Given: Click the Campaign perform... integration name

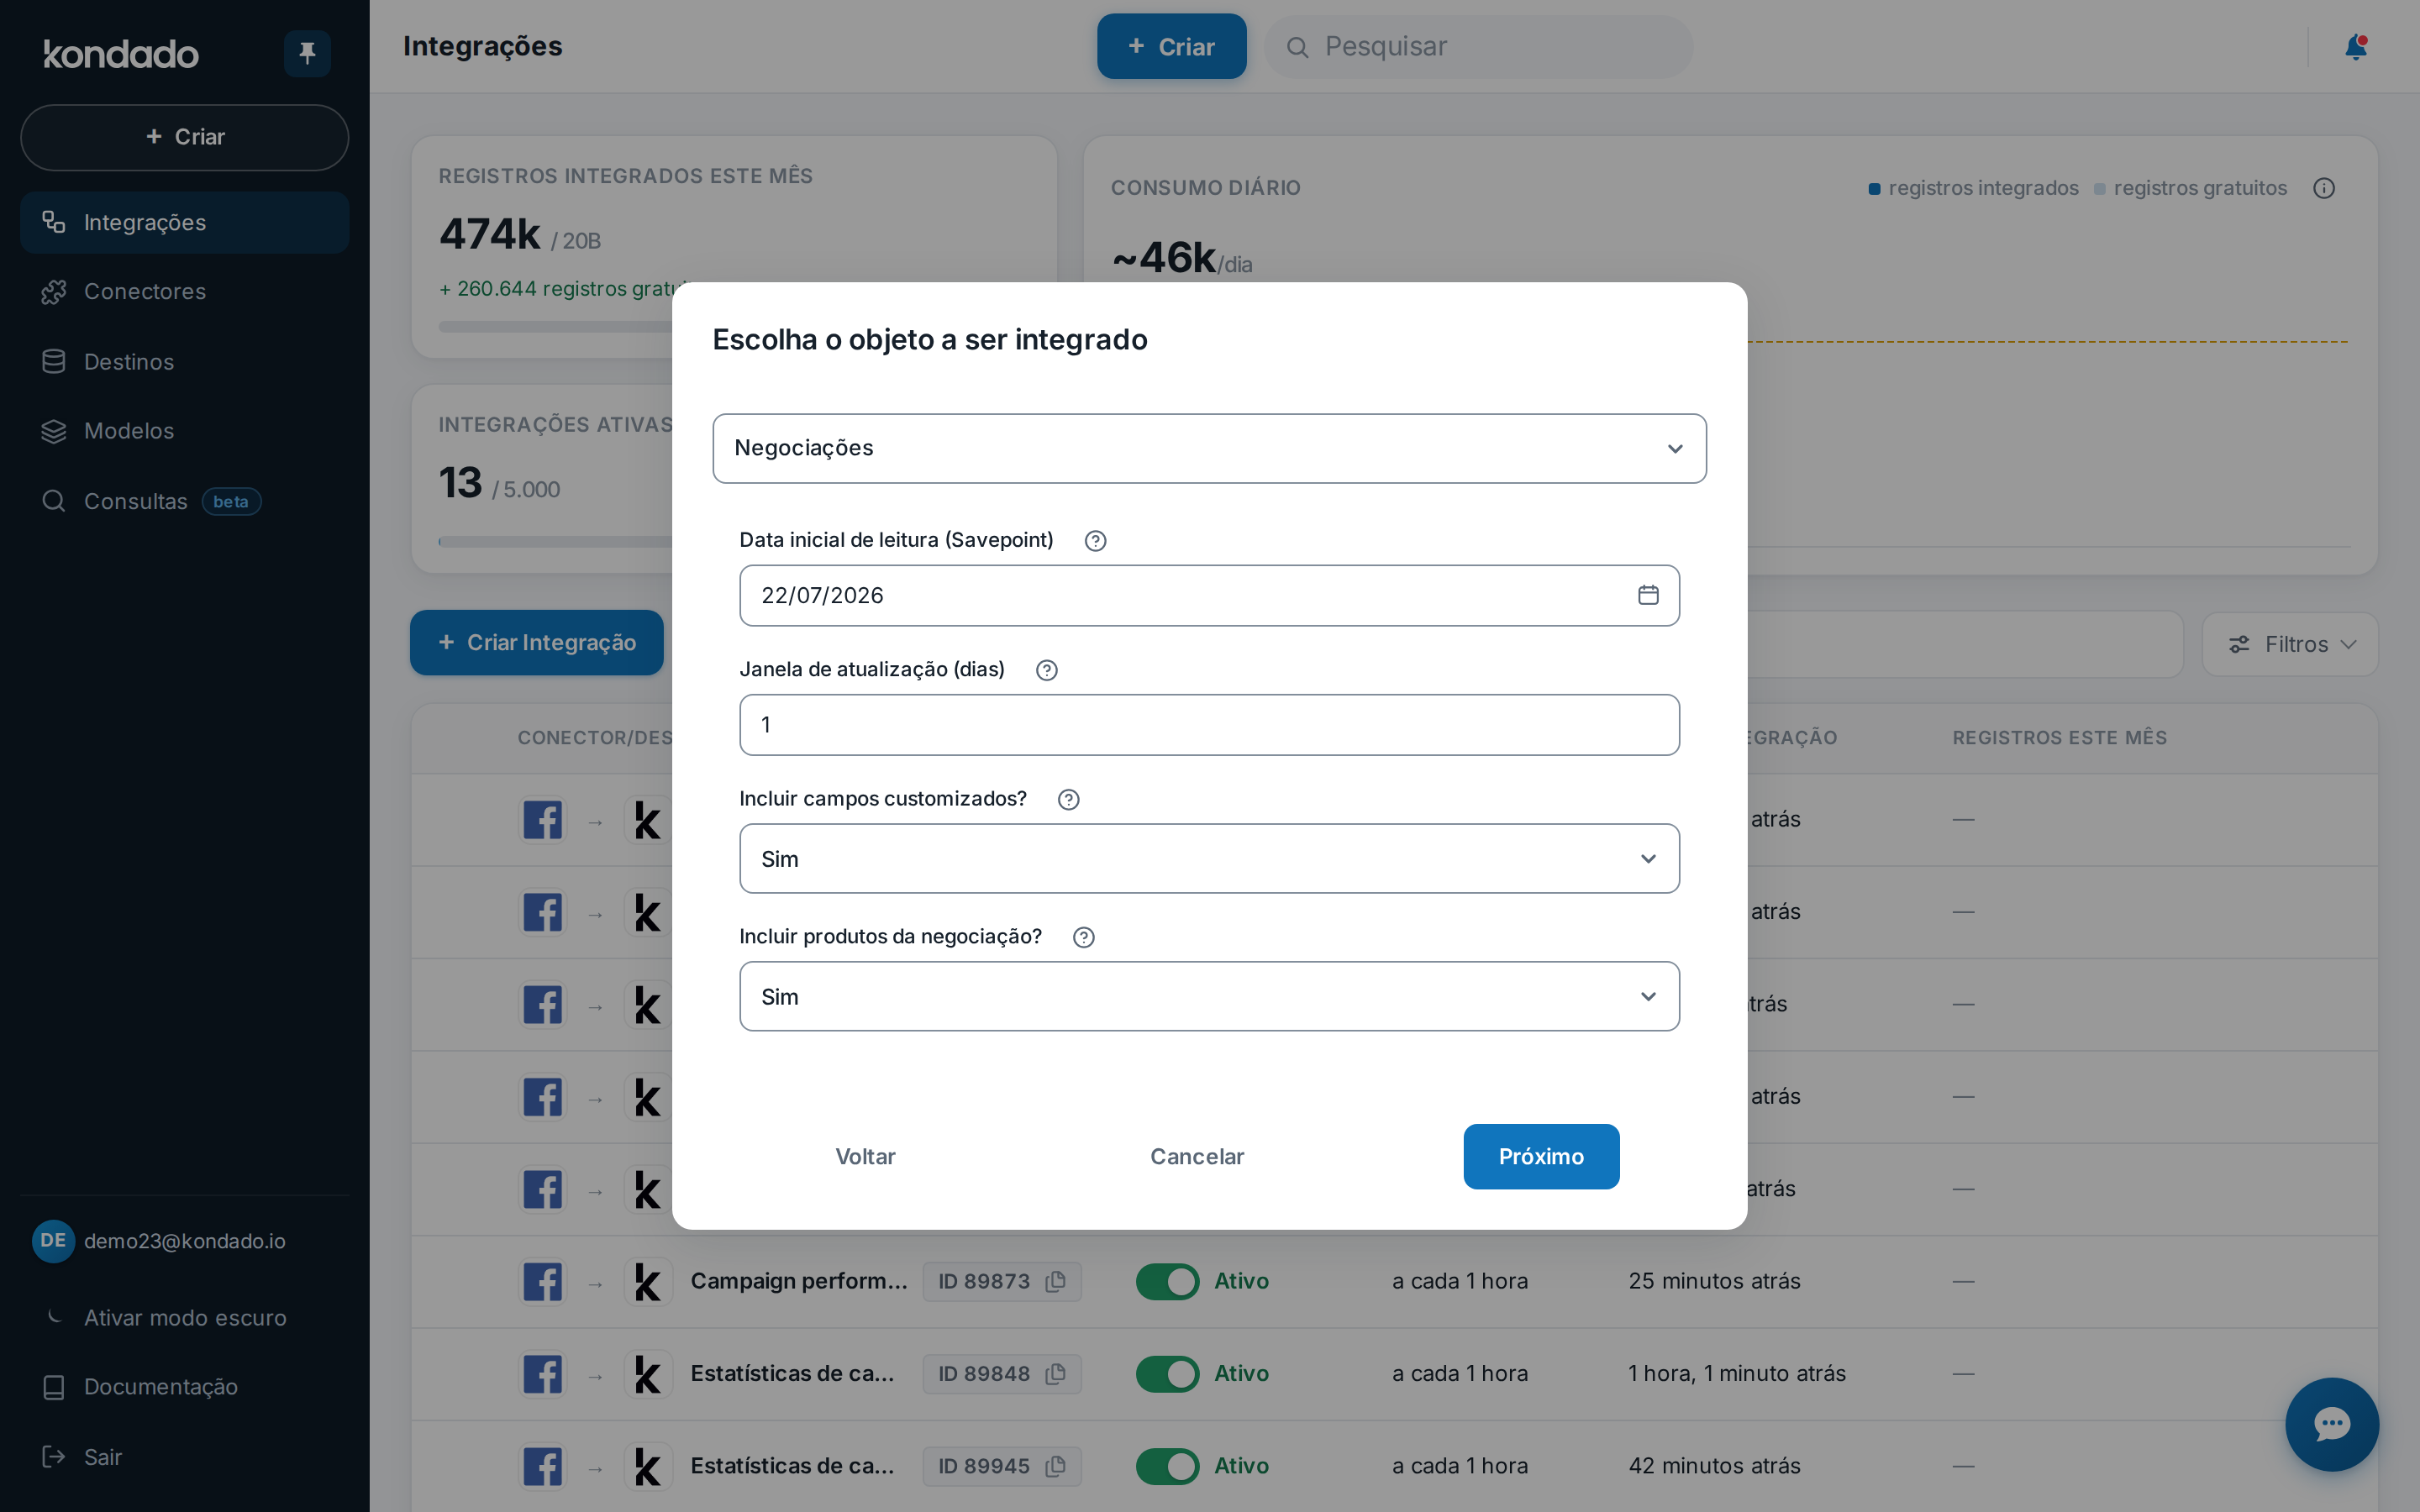Looking at the screenshot, I should point(799,1281).
